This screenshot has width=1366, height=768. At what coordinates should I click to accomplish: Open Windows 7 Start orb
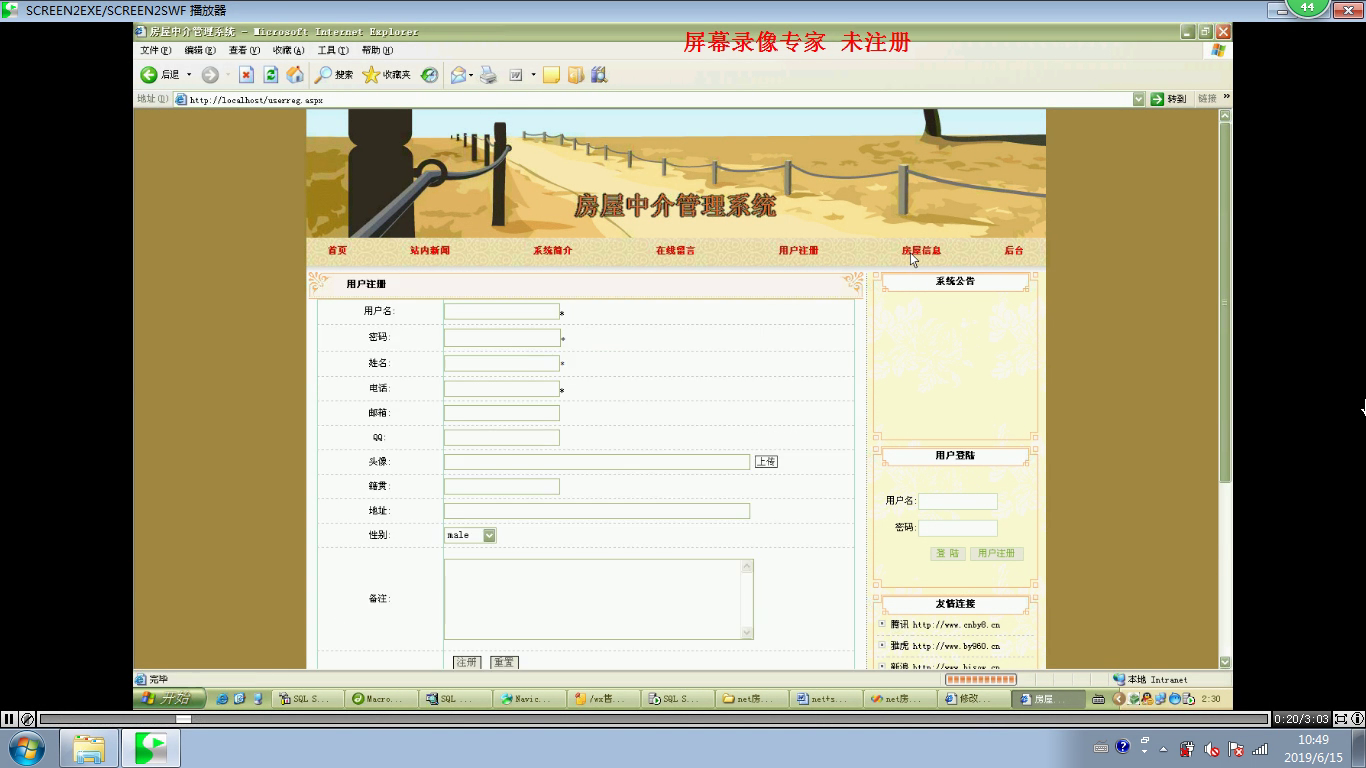26,748
